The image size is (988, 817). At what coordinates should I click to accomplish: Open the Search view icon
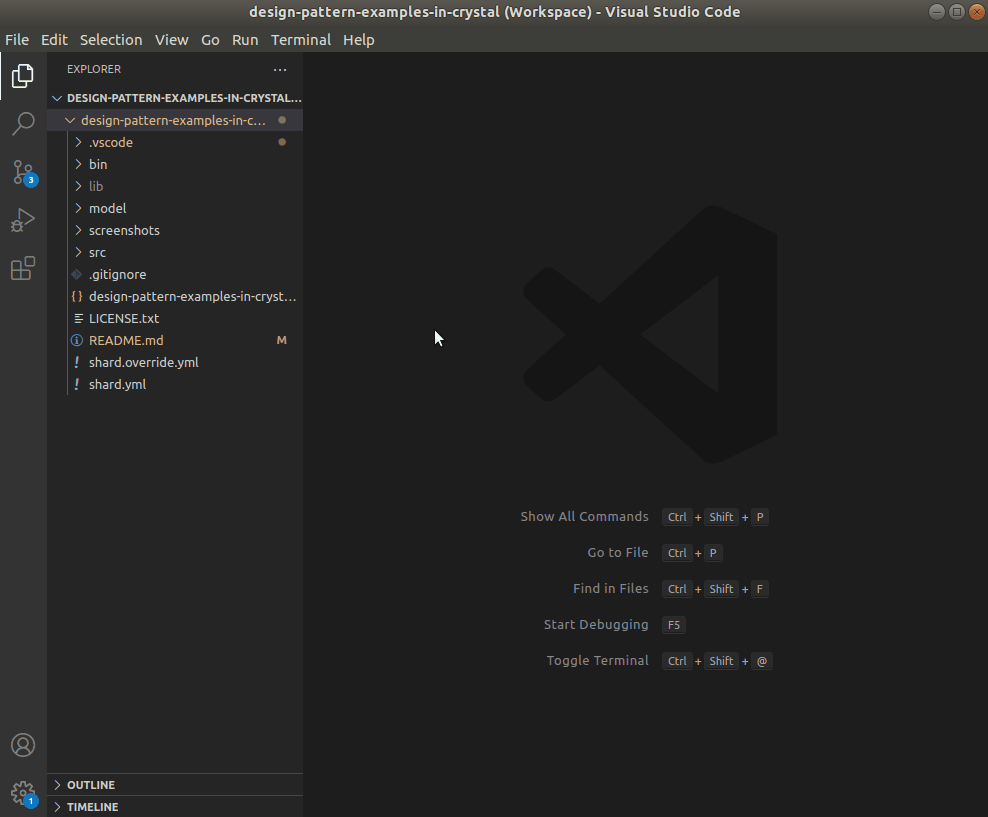23,124
